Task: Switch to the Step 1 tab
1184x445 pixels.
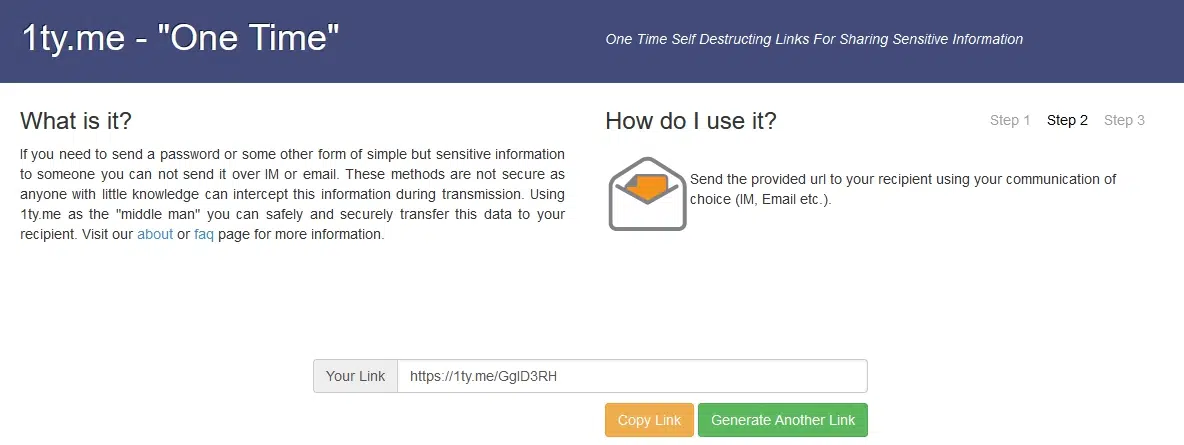Action: (1010, 120)
